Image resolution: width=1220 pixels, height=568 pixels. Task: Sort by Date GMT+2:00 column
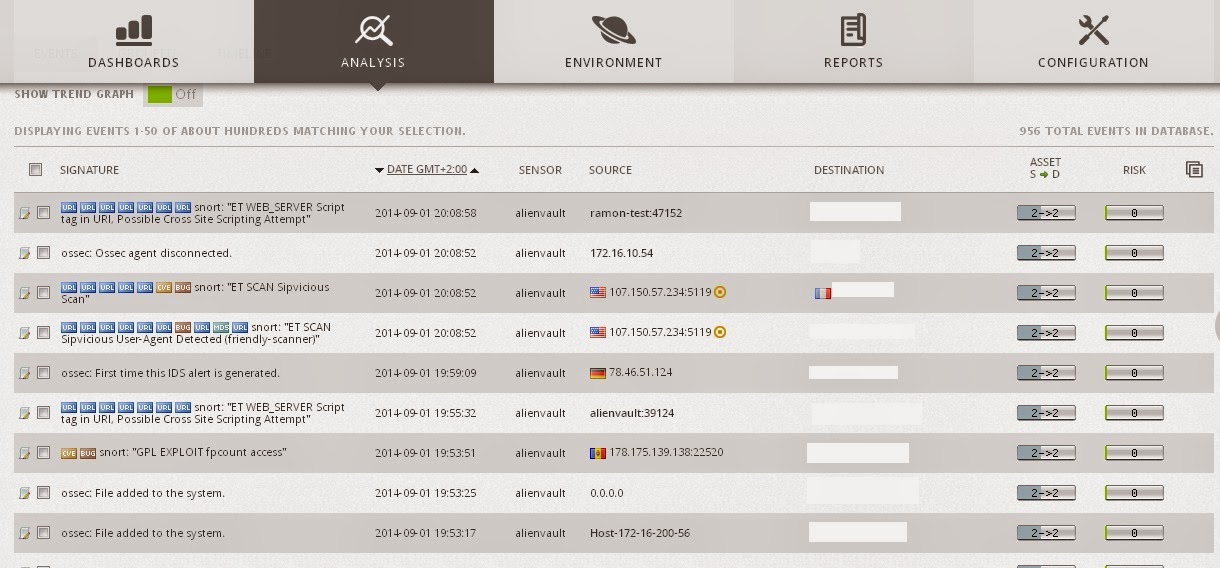(426, 170)
